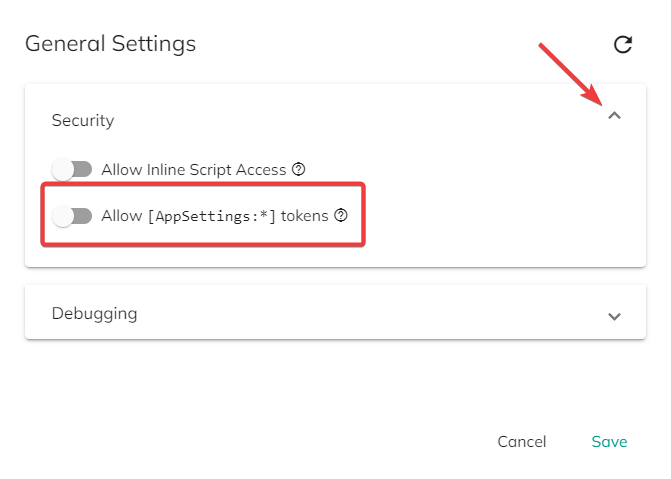The width and height of the screenshot is (671, 479).
Task: Click the Debugging section heading
Action: [95, 313]
